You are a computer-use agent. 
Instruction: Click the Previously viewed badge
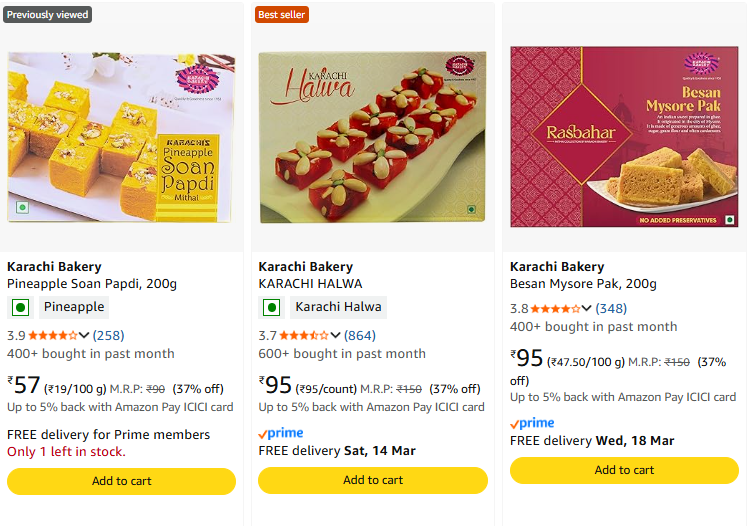48,14
